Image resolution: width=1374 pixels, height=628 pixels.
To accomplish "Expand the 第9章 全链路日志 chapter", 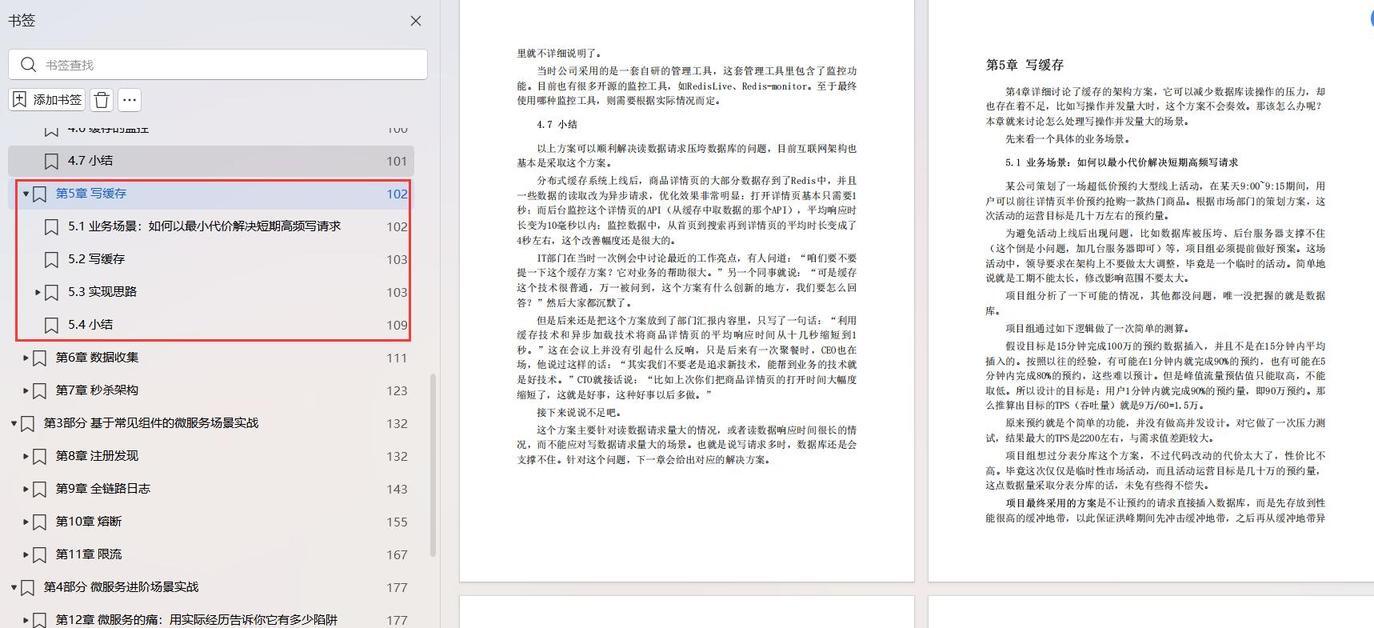I will coord(26,489).
